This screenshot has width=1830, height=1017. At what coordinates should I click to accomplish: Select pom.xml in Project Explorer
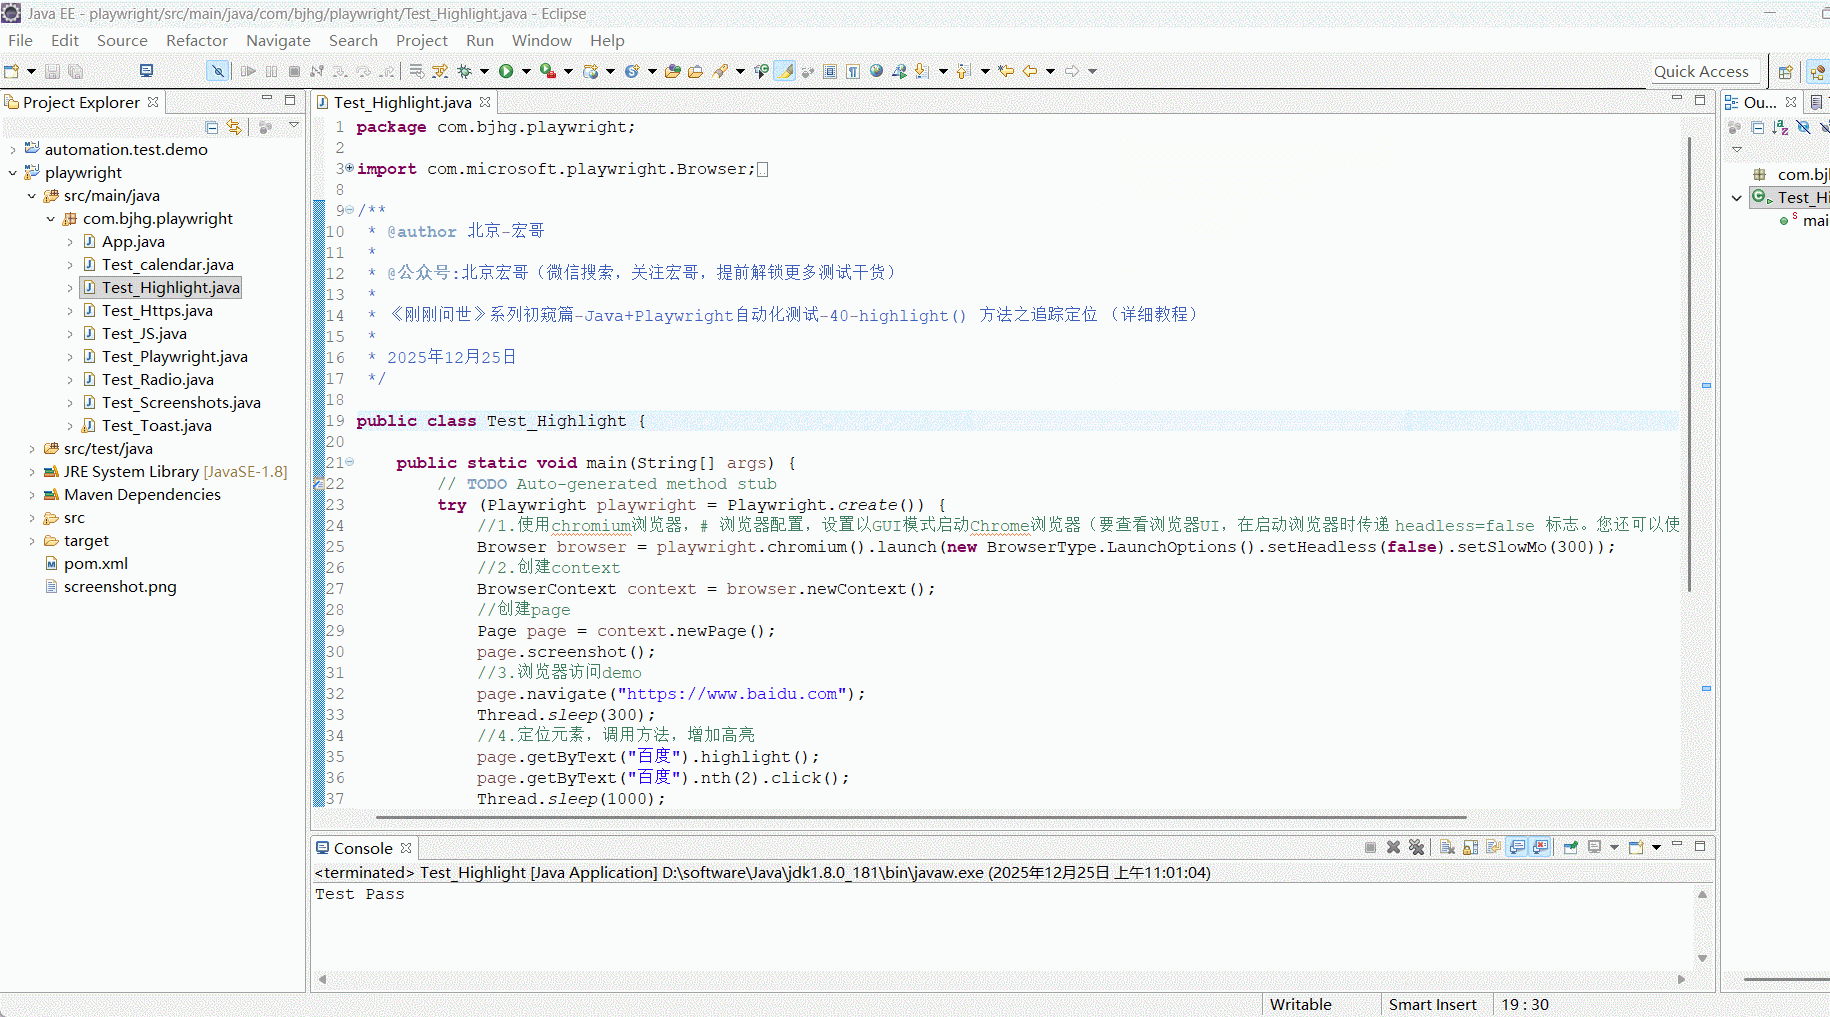96,564
